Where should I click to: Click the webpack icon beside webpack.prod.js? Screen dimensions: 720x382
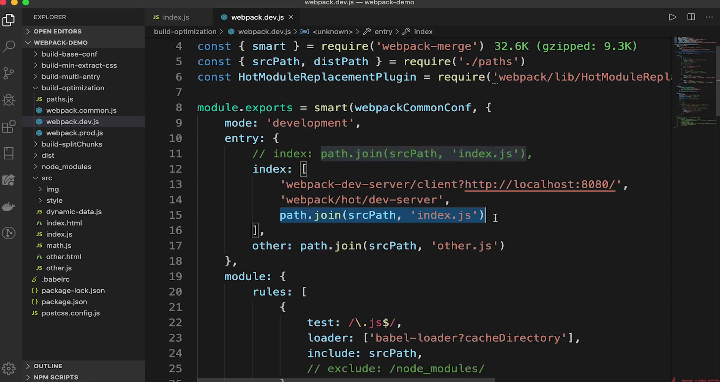pyautogui.click(x=39, y=133)
